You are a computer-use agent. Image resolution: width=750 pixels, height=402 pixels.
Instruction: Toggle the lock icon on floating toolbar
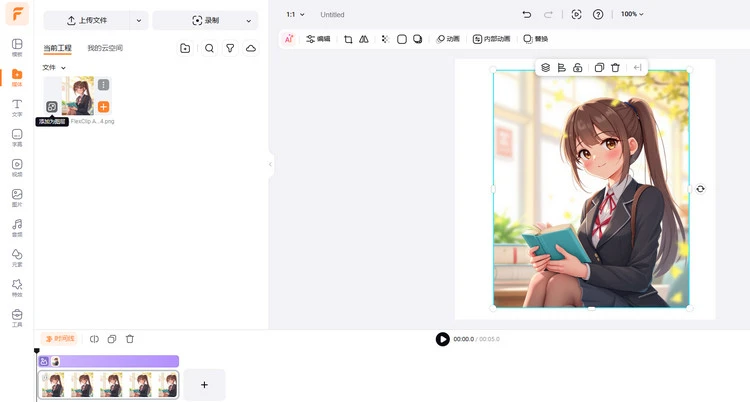click(578, 68)
